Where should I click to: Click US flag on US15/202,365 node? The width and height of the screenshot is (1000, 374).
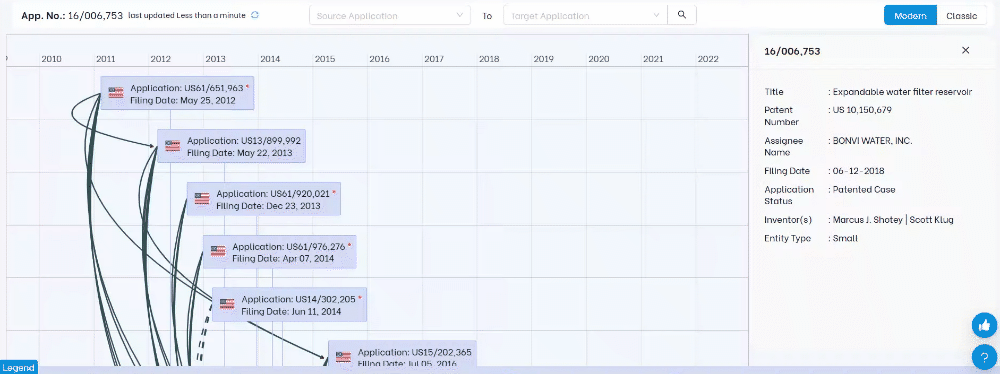[344, 357]
